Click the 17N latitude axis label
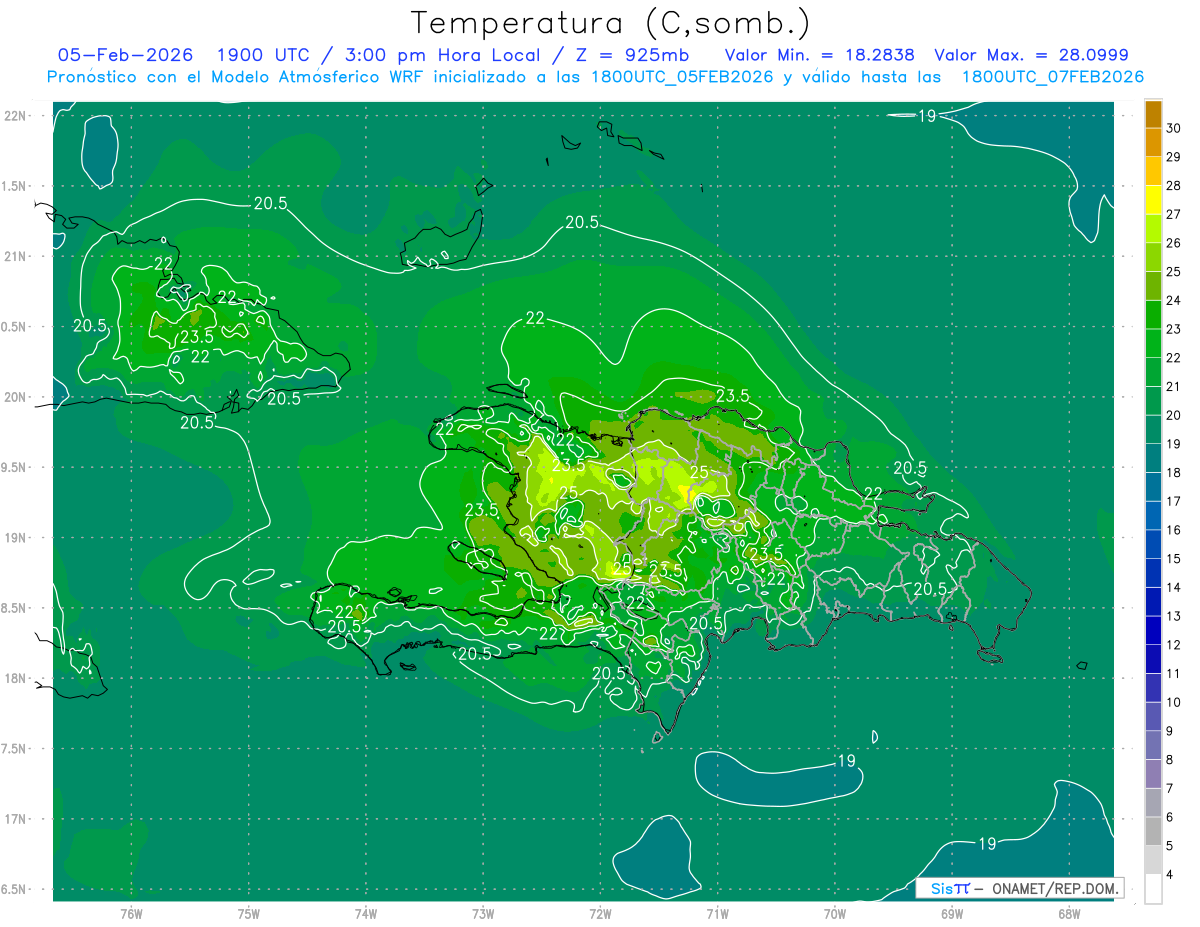Screen dimensions: 1200x927 [17, 819]
